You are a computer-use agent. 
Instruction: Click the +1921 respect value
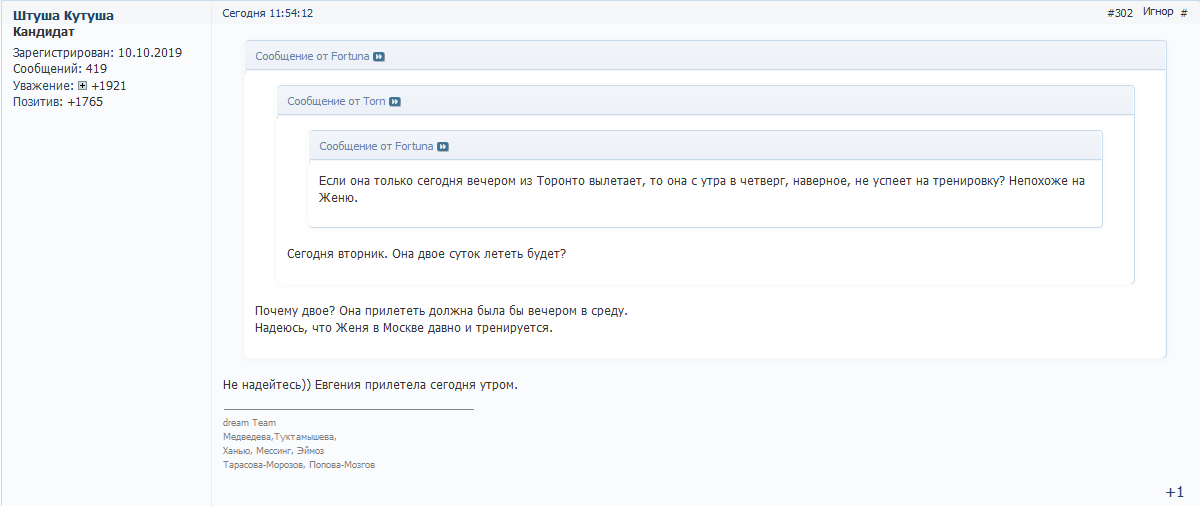pyautogui.click(x=108, y=86)
